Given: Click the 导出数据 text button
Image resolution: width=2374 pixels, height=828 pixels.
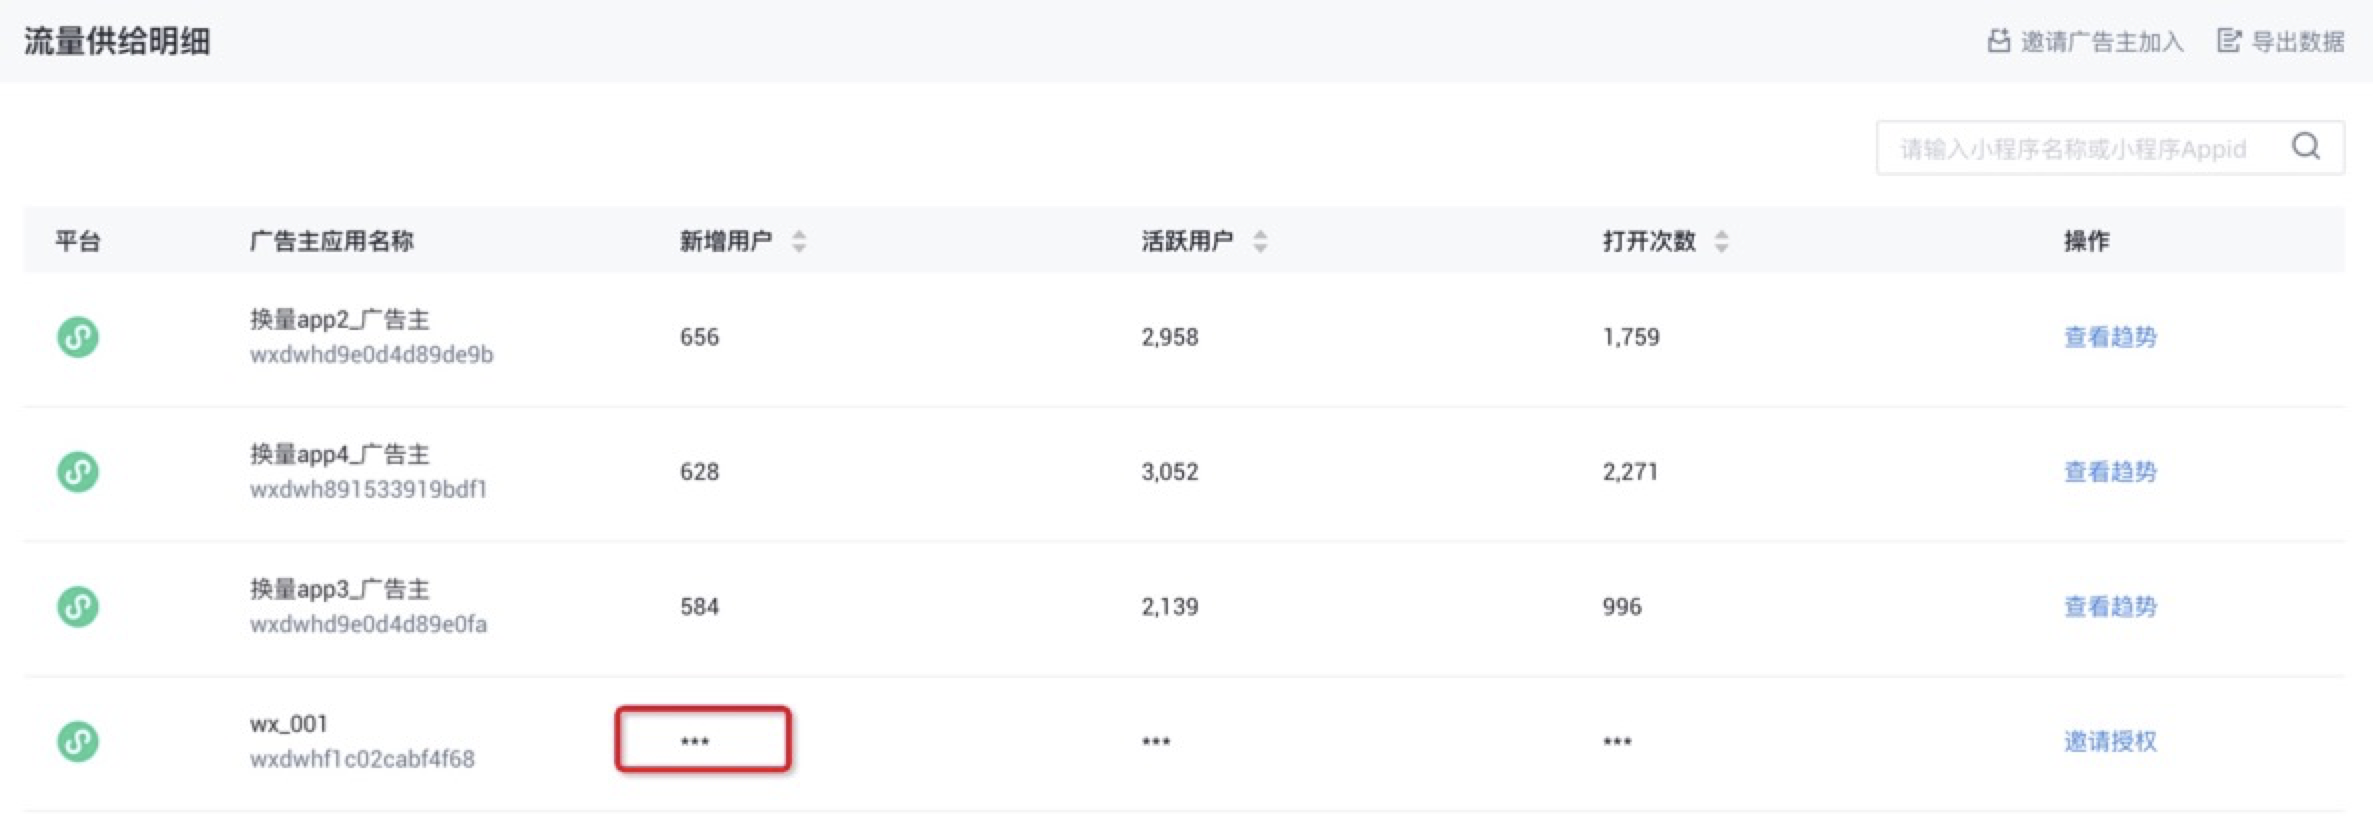Looking at the screenshot, I should [x=2298, y=41].
